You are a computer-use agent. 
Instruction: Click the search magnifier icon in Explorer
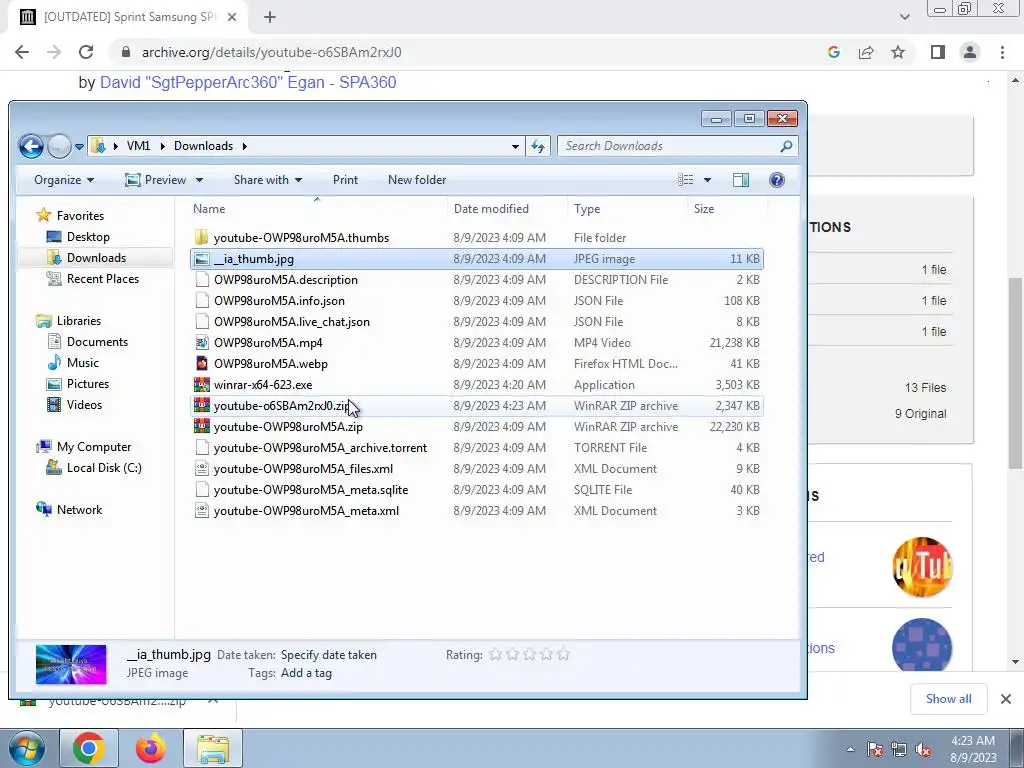pos(786,146)
